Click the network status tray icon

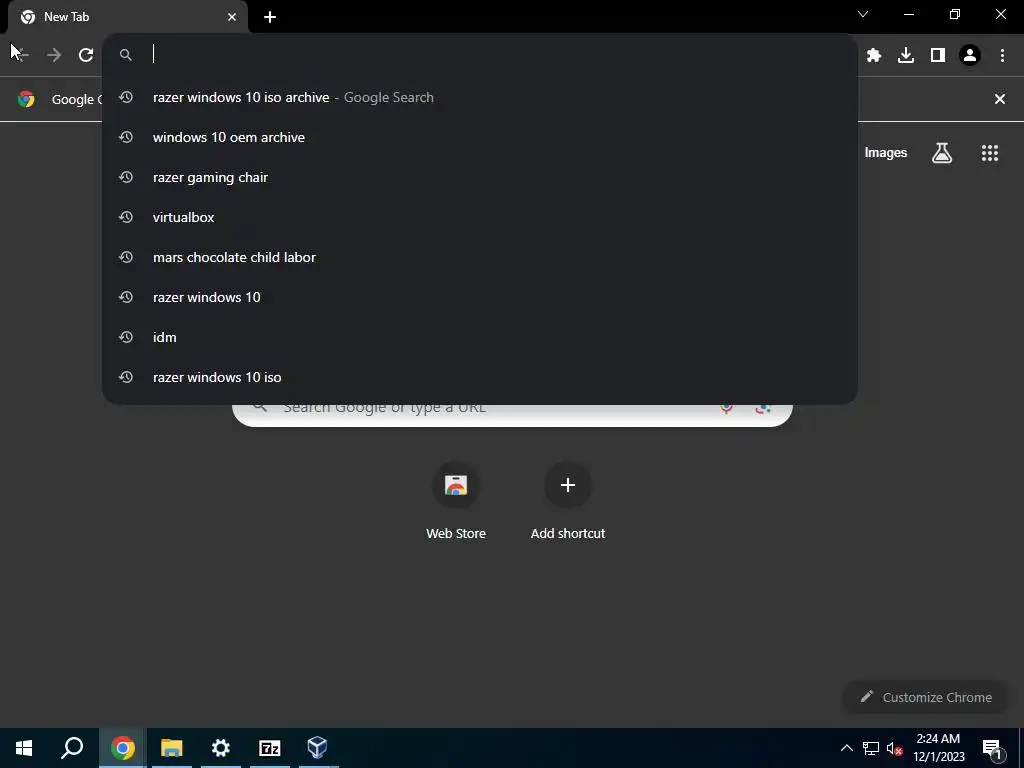click(871, 748)
